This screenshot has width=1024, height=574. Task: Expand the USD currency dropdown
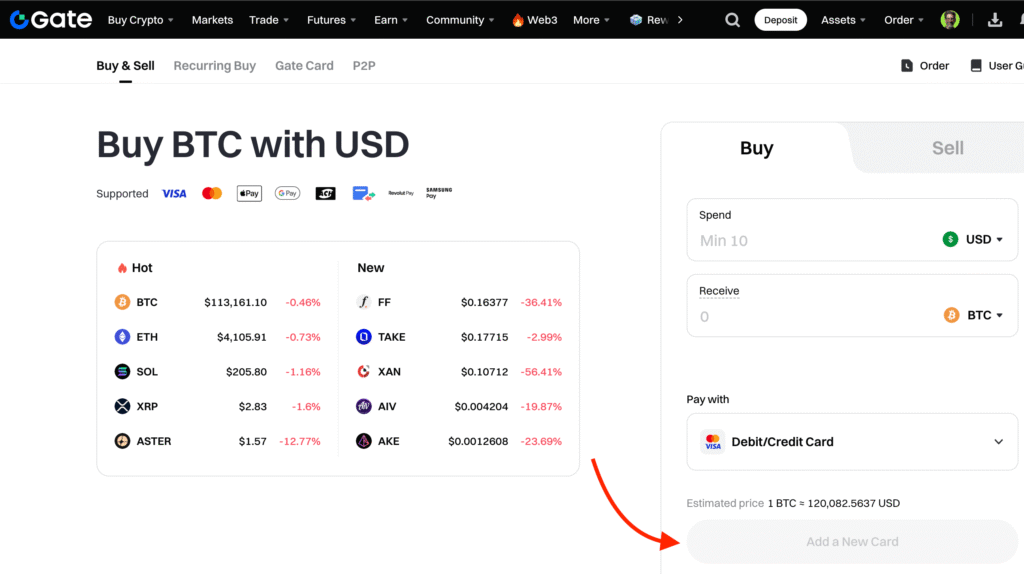click(973, 239)
